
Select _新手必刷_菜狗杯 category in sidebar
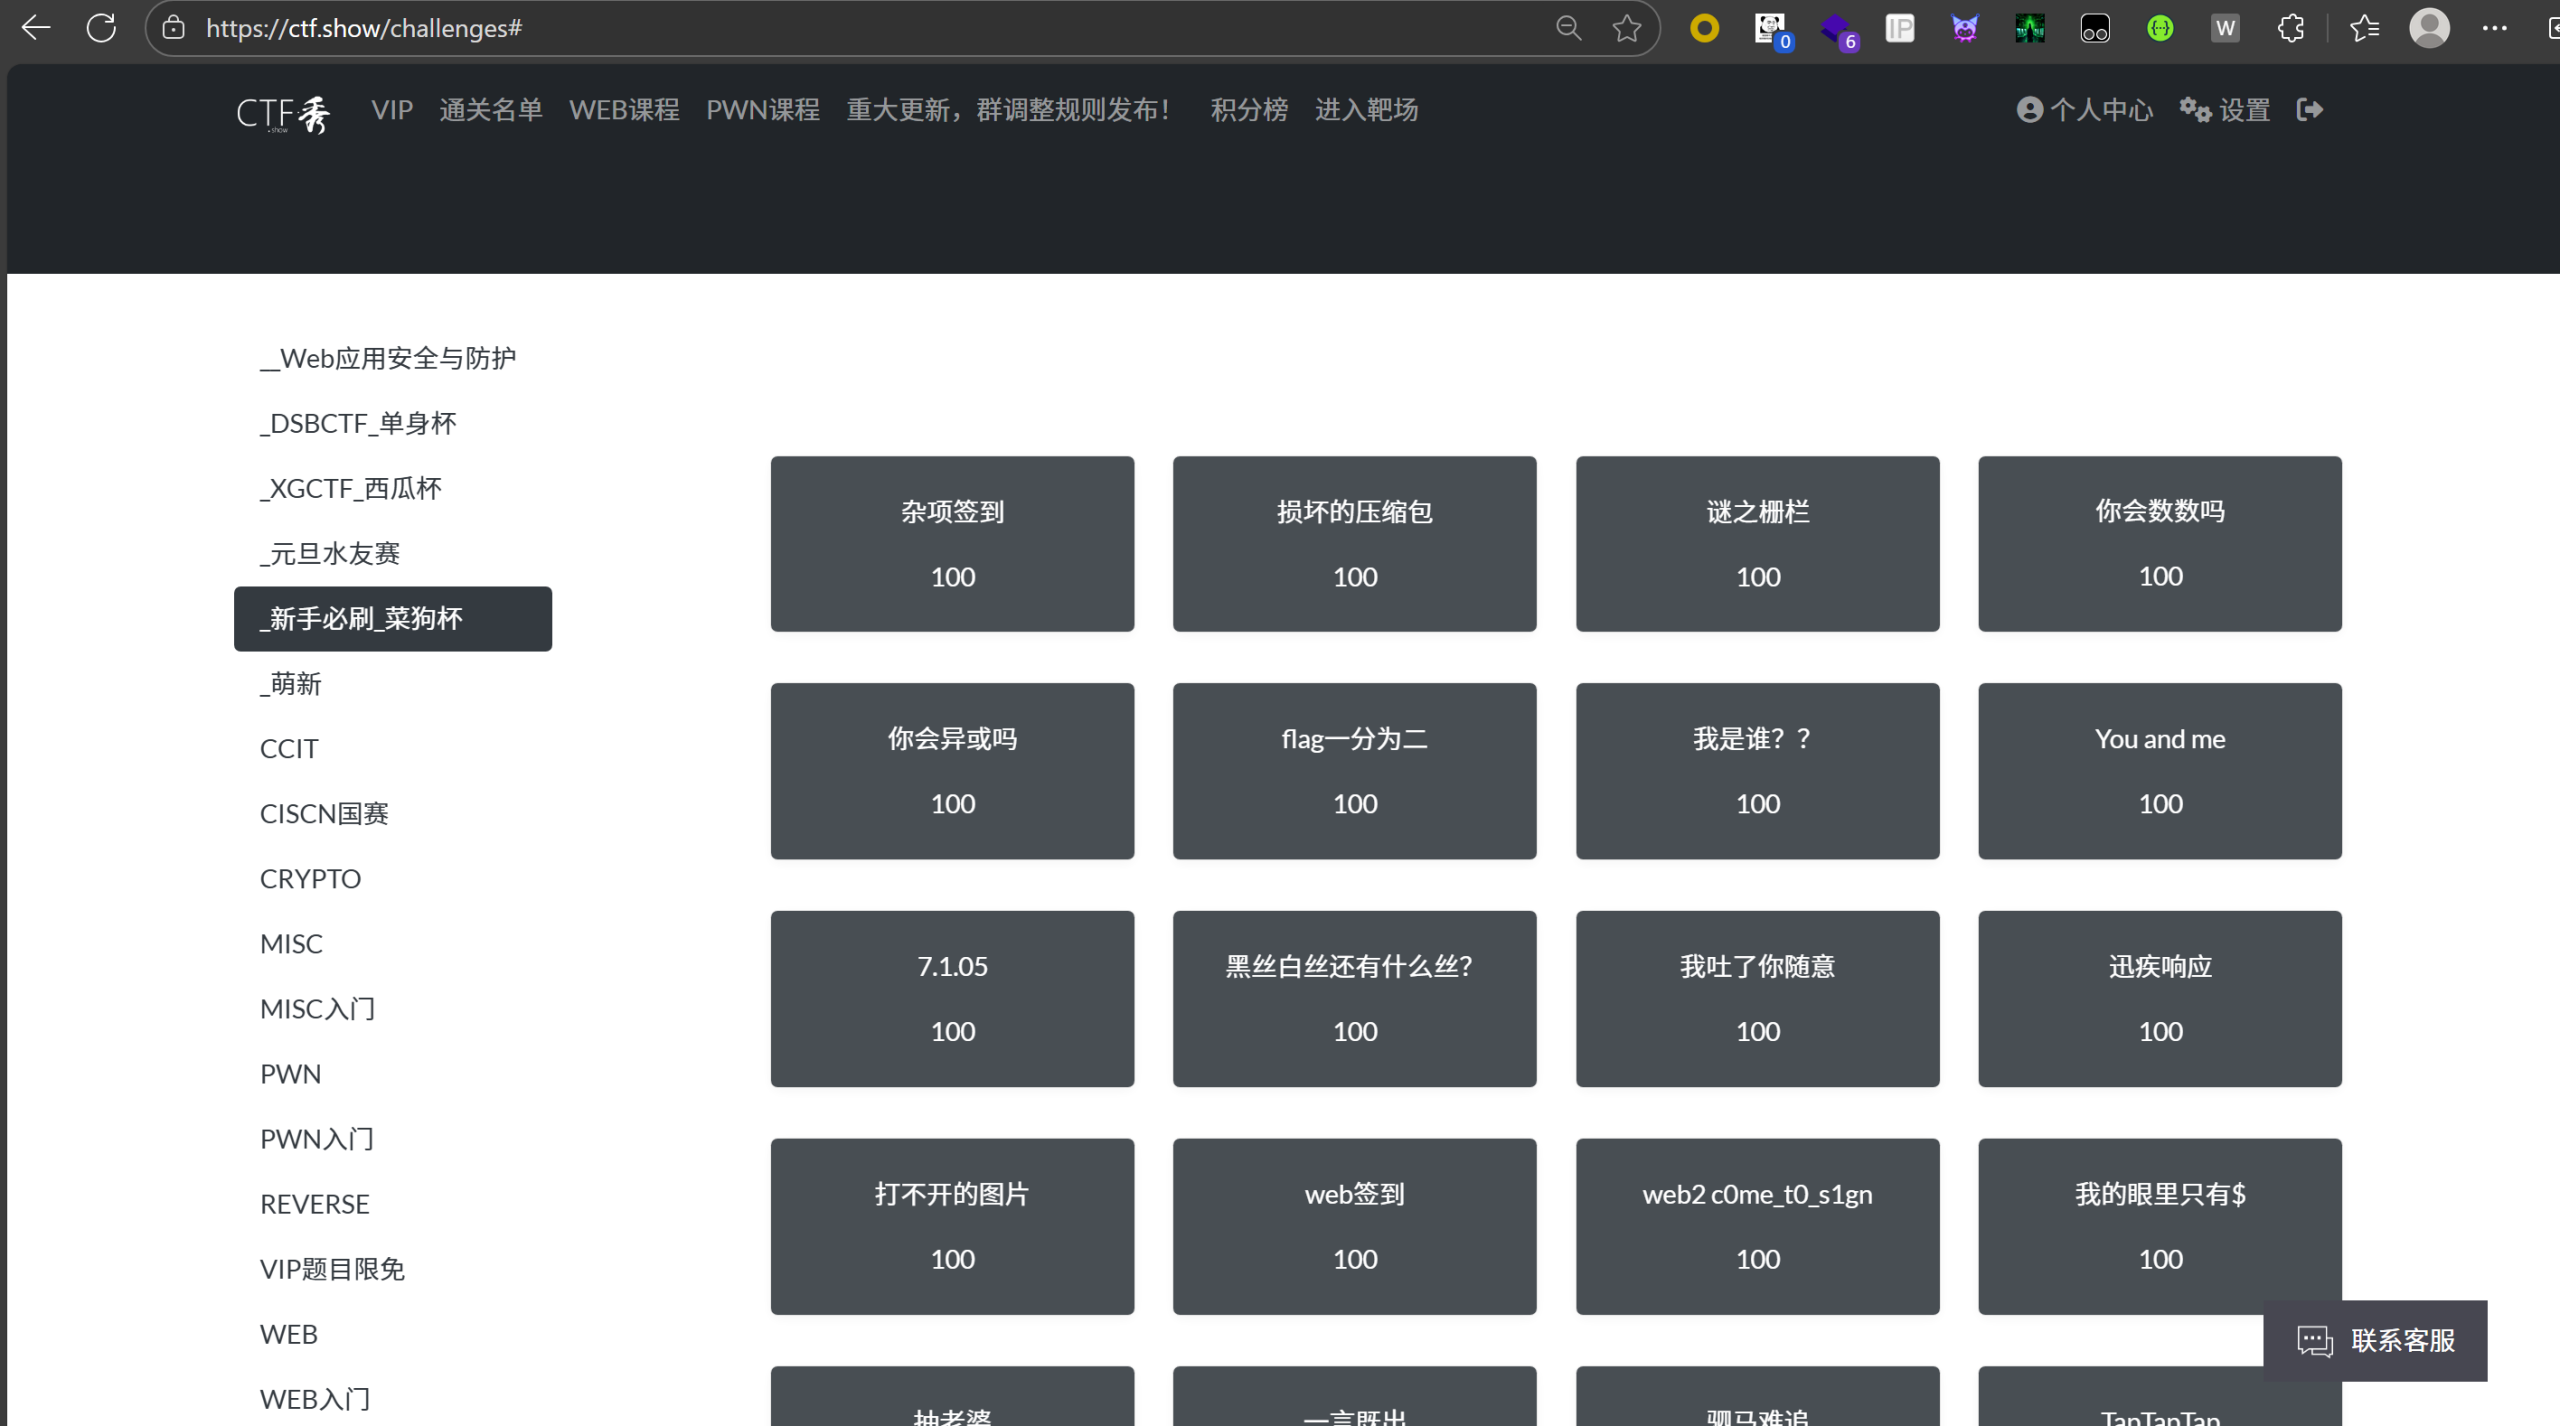point(392,619)
